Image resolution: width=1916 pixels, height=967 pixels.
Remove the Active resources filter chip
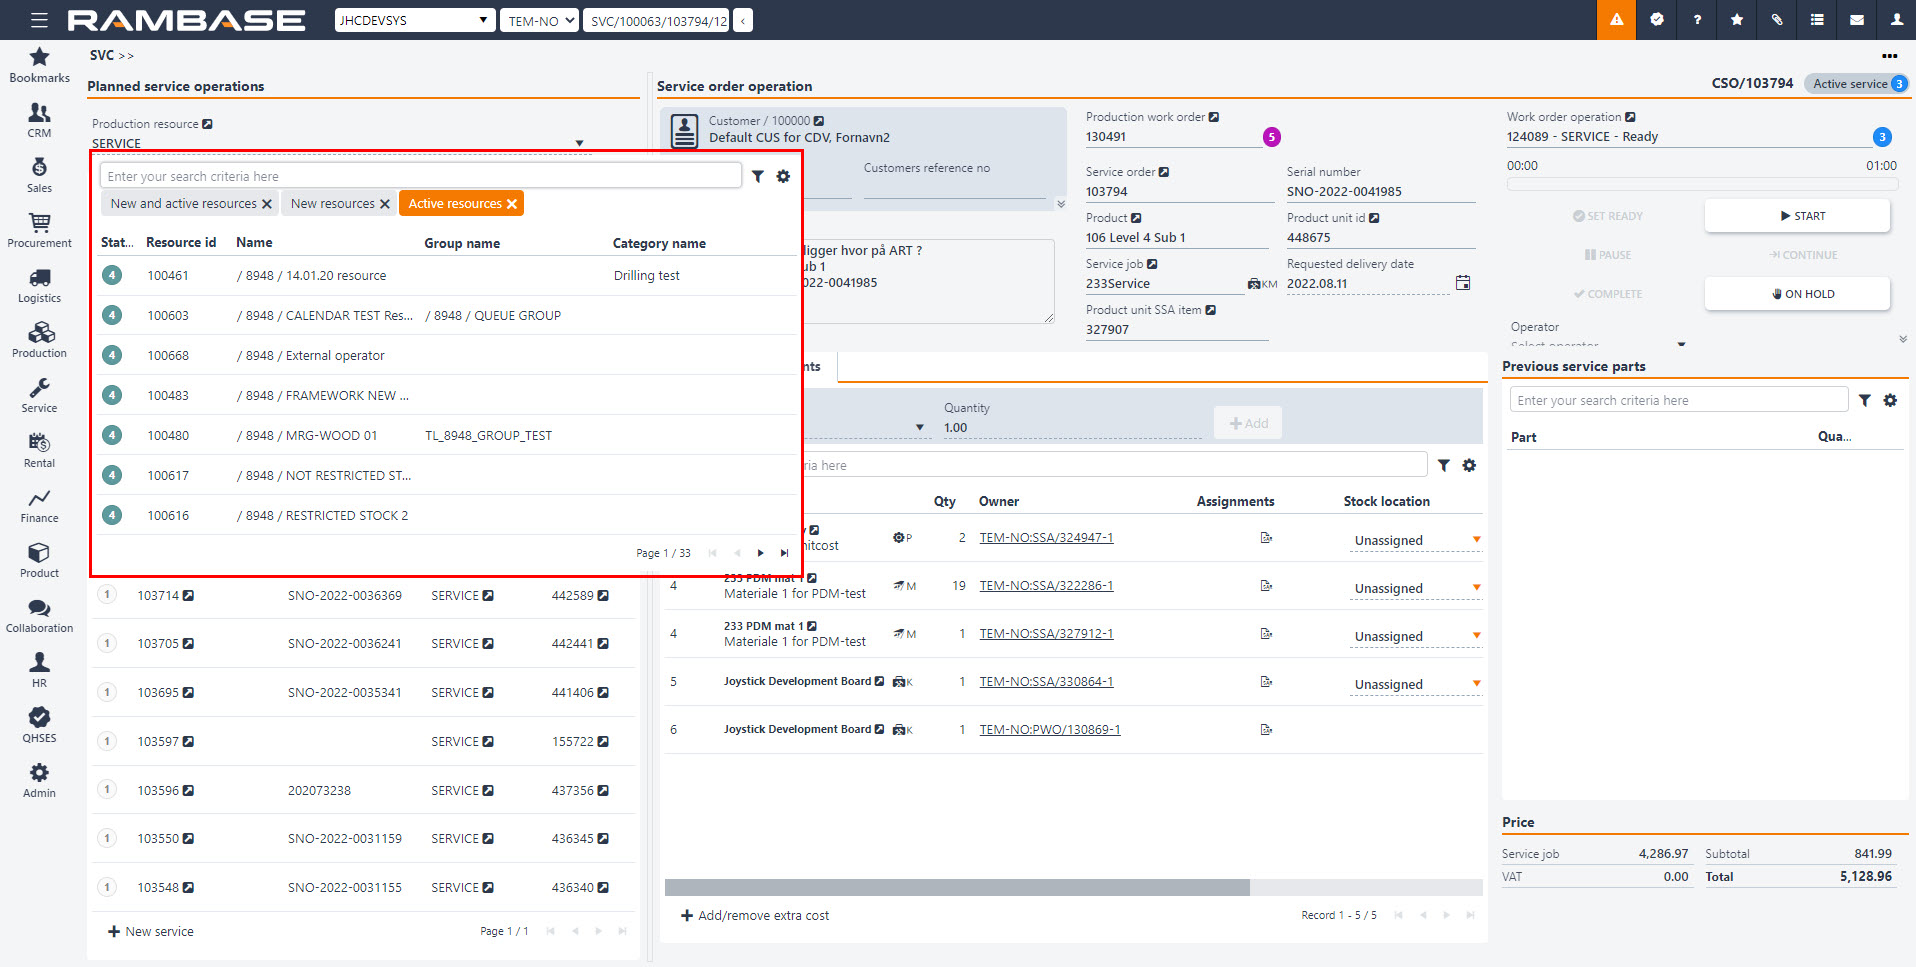[512, 204]
